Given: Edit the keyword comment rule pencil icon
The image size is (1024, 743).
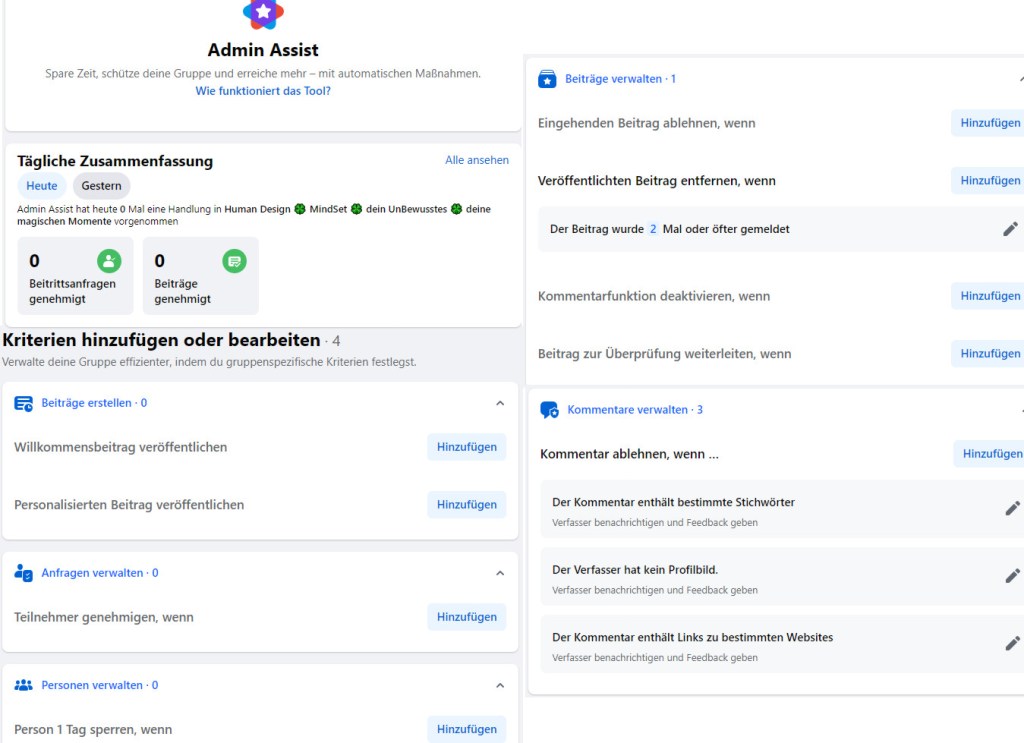Looking at the screenshot, I should point(1012,508).
